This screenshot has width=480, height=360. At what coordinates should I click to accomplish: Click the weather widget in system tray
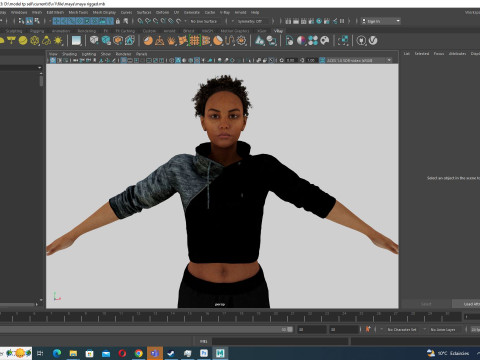[x=448, y=353]
